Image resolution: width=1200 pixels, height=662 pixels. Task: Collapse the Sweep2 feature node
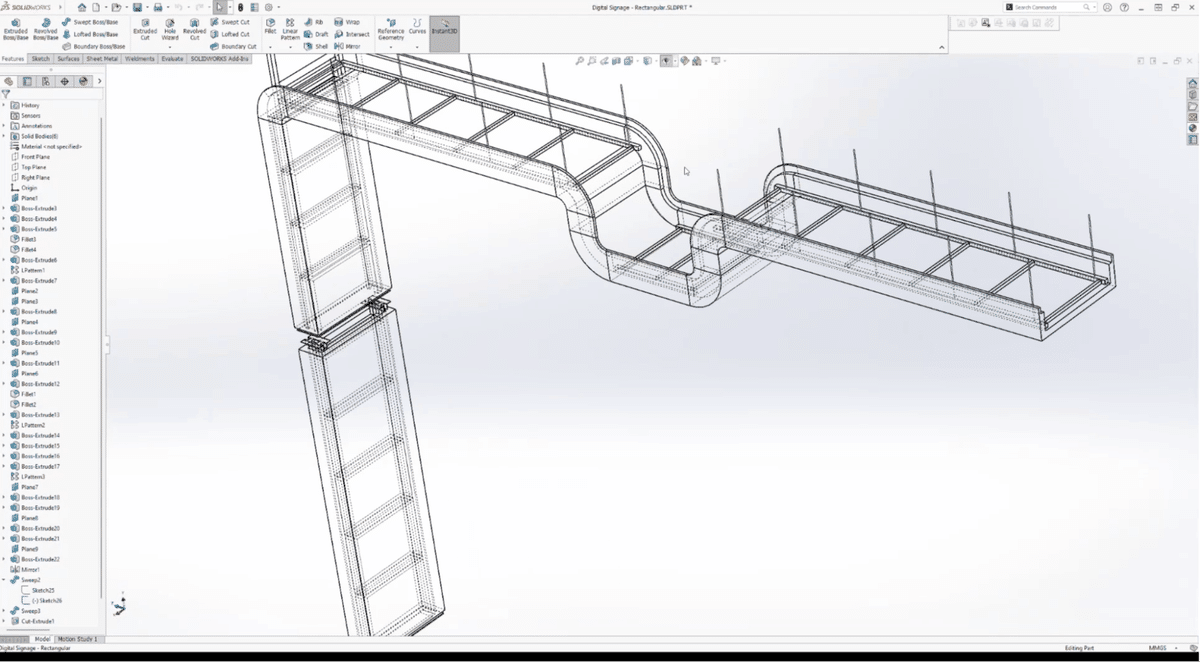pos(4,580)
